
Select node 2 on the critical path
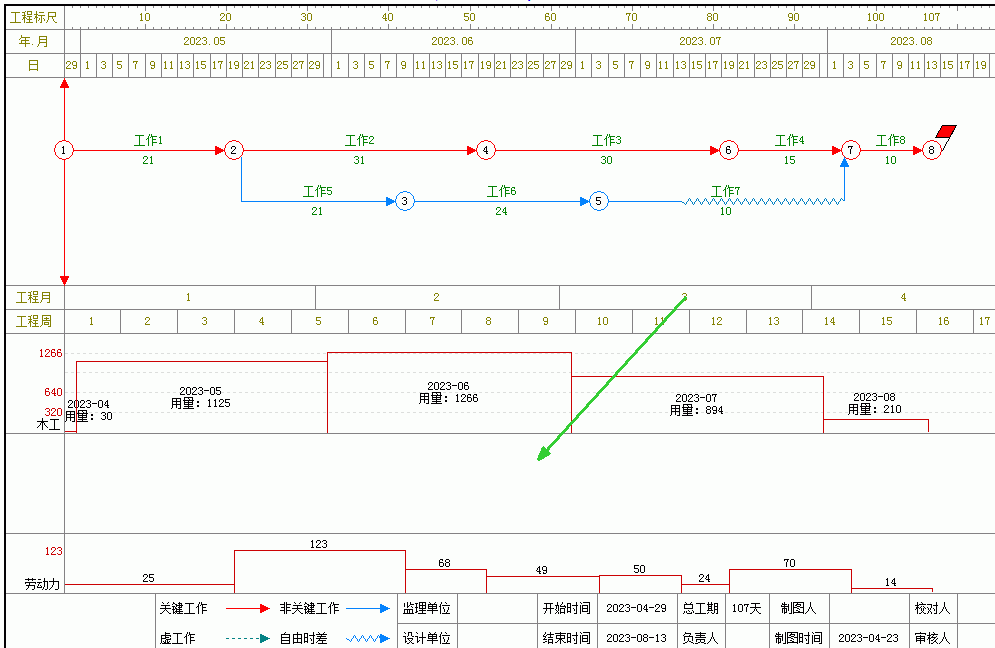point(233,150)
